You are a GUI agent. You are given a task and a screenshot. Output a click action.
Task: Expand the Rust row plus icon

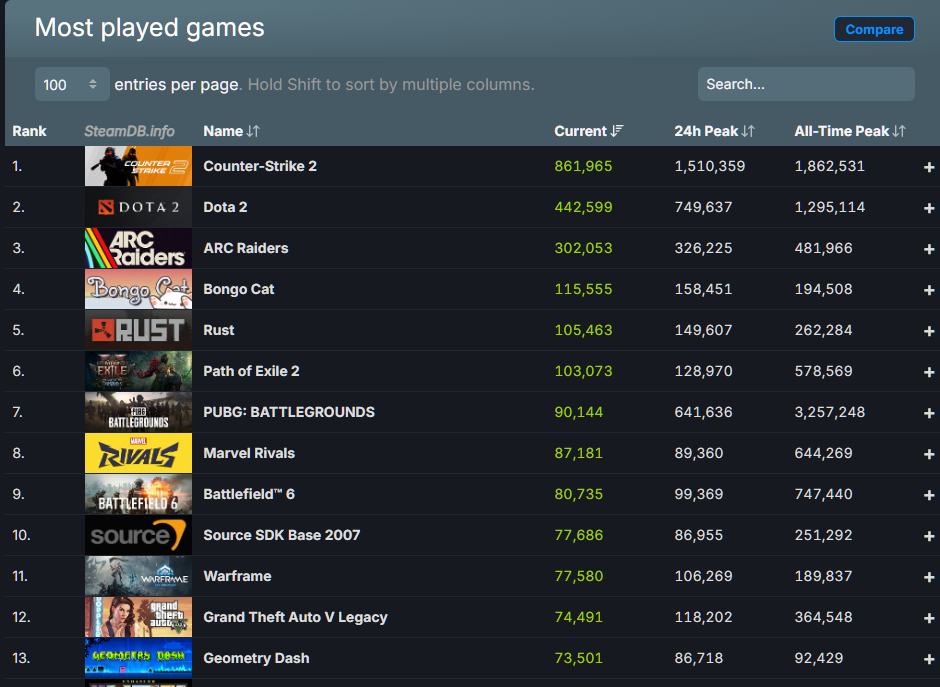pos(929,331)
